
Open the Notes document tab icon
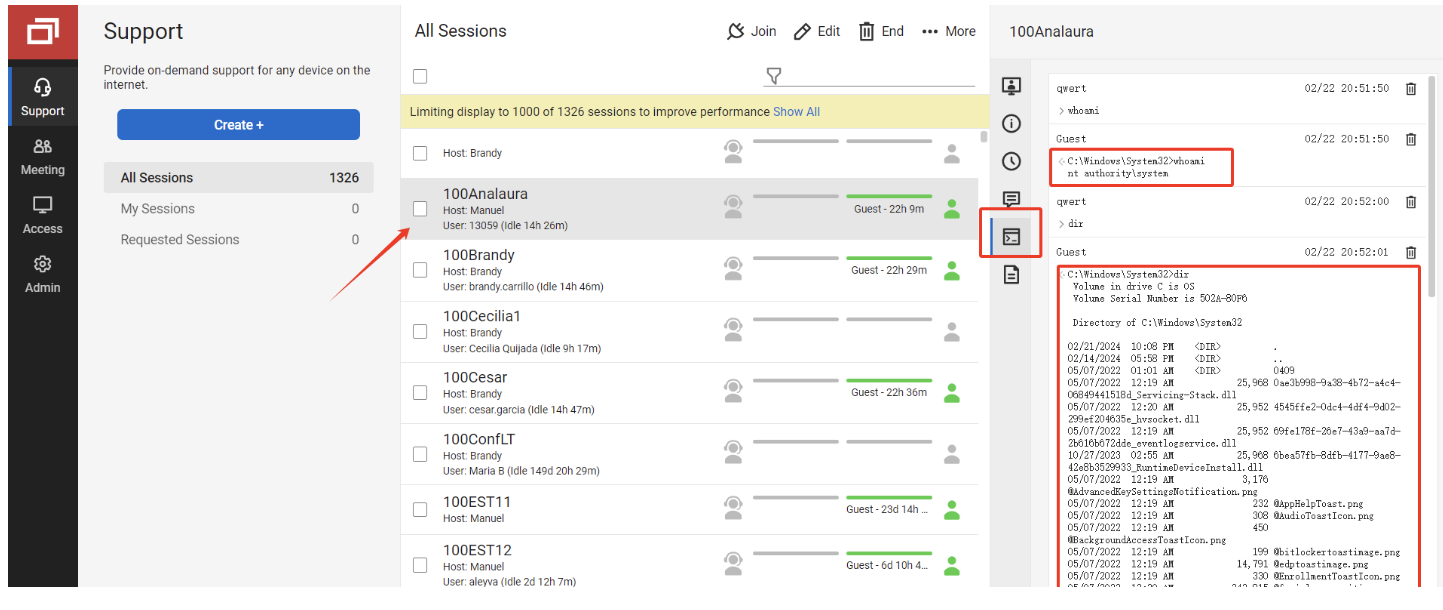[1011, 274]
